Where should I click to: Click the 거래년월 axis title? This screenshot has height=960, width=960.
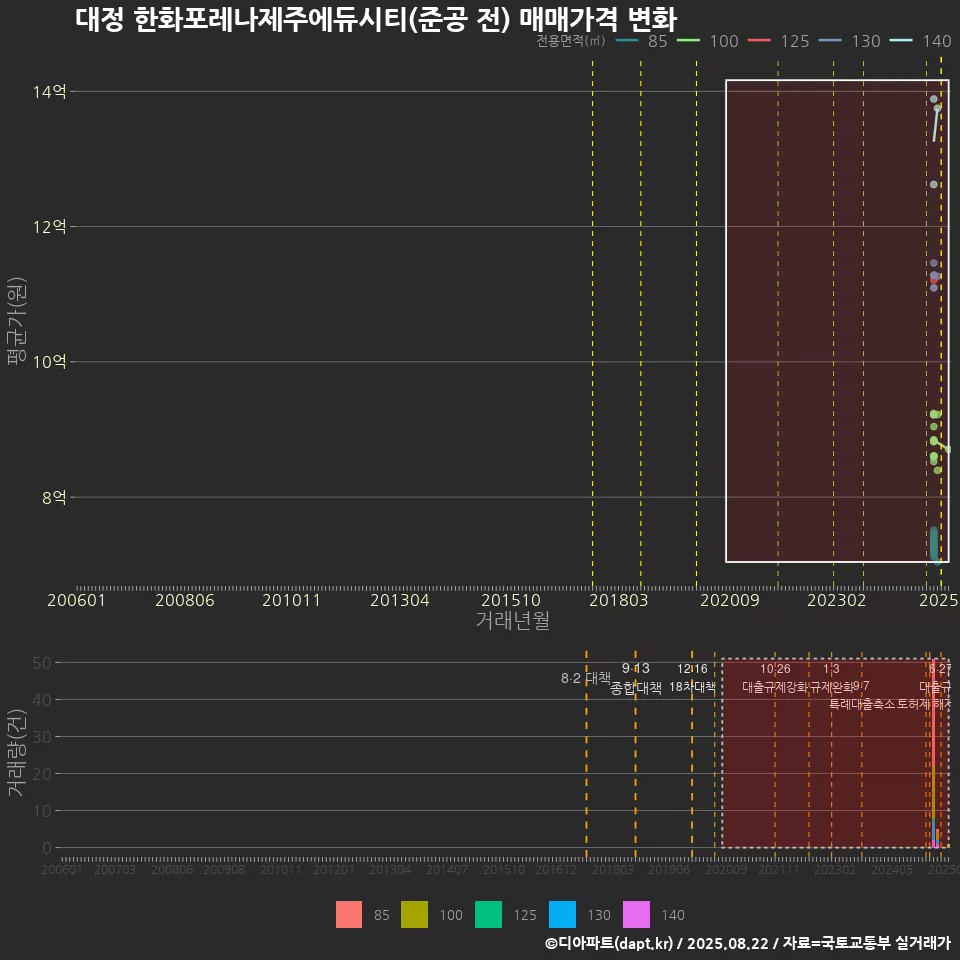512,620
